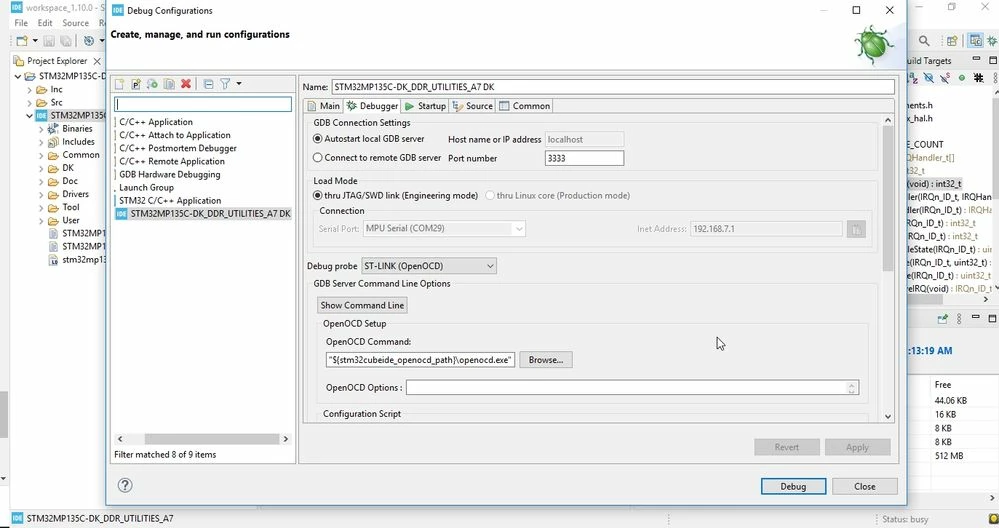Open the Edit menu in IDE window
This screenshot has height=528, width=999.
(x=45, y=23)
